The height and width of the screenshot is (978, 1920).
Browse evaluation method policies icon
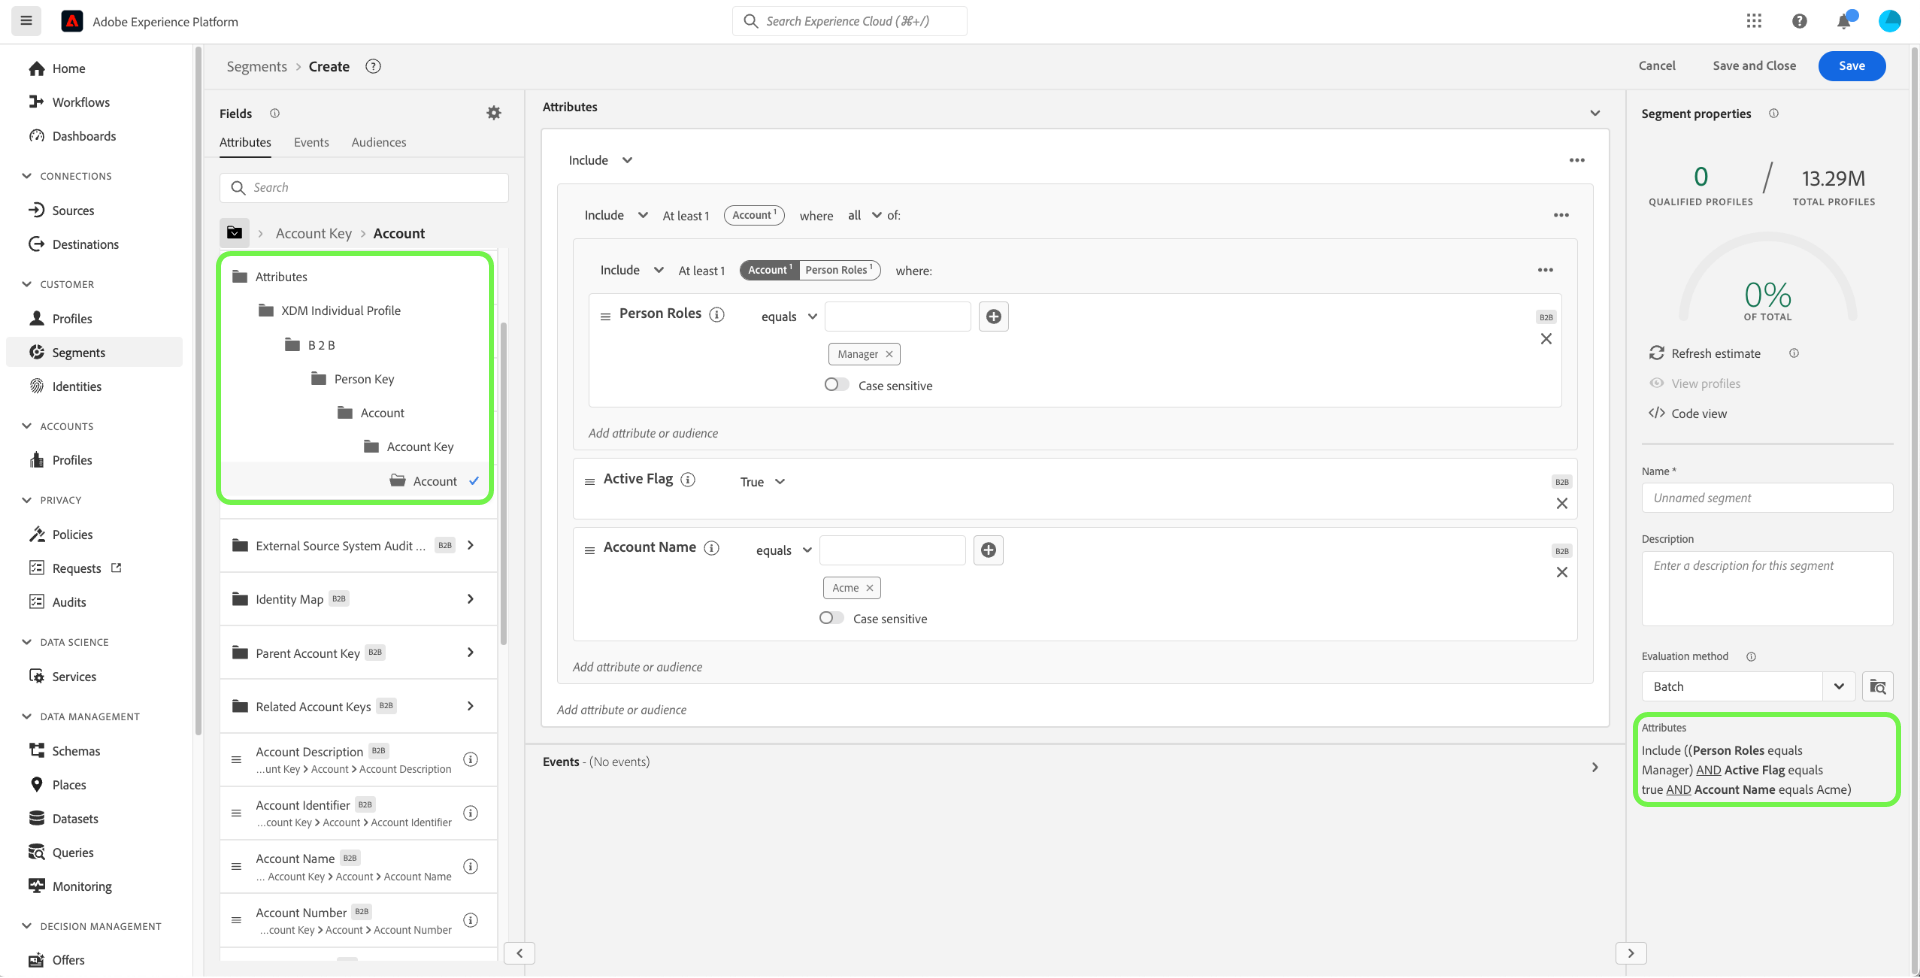[x=1878, y=687]
